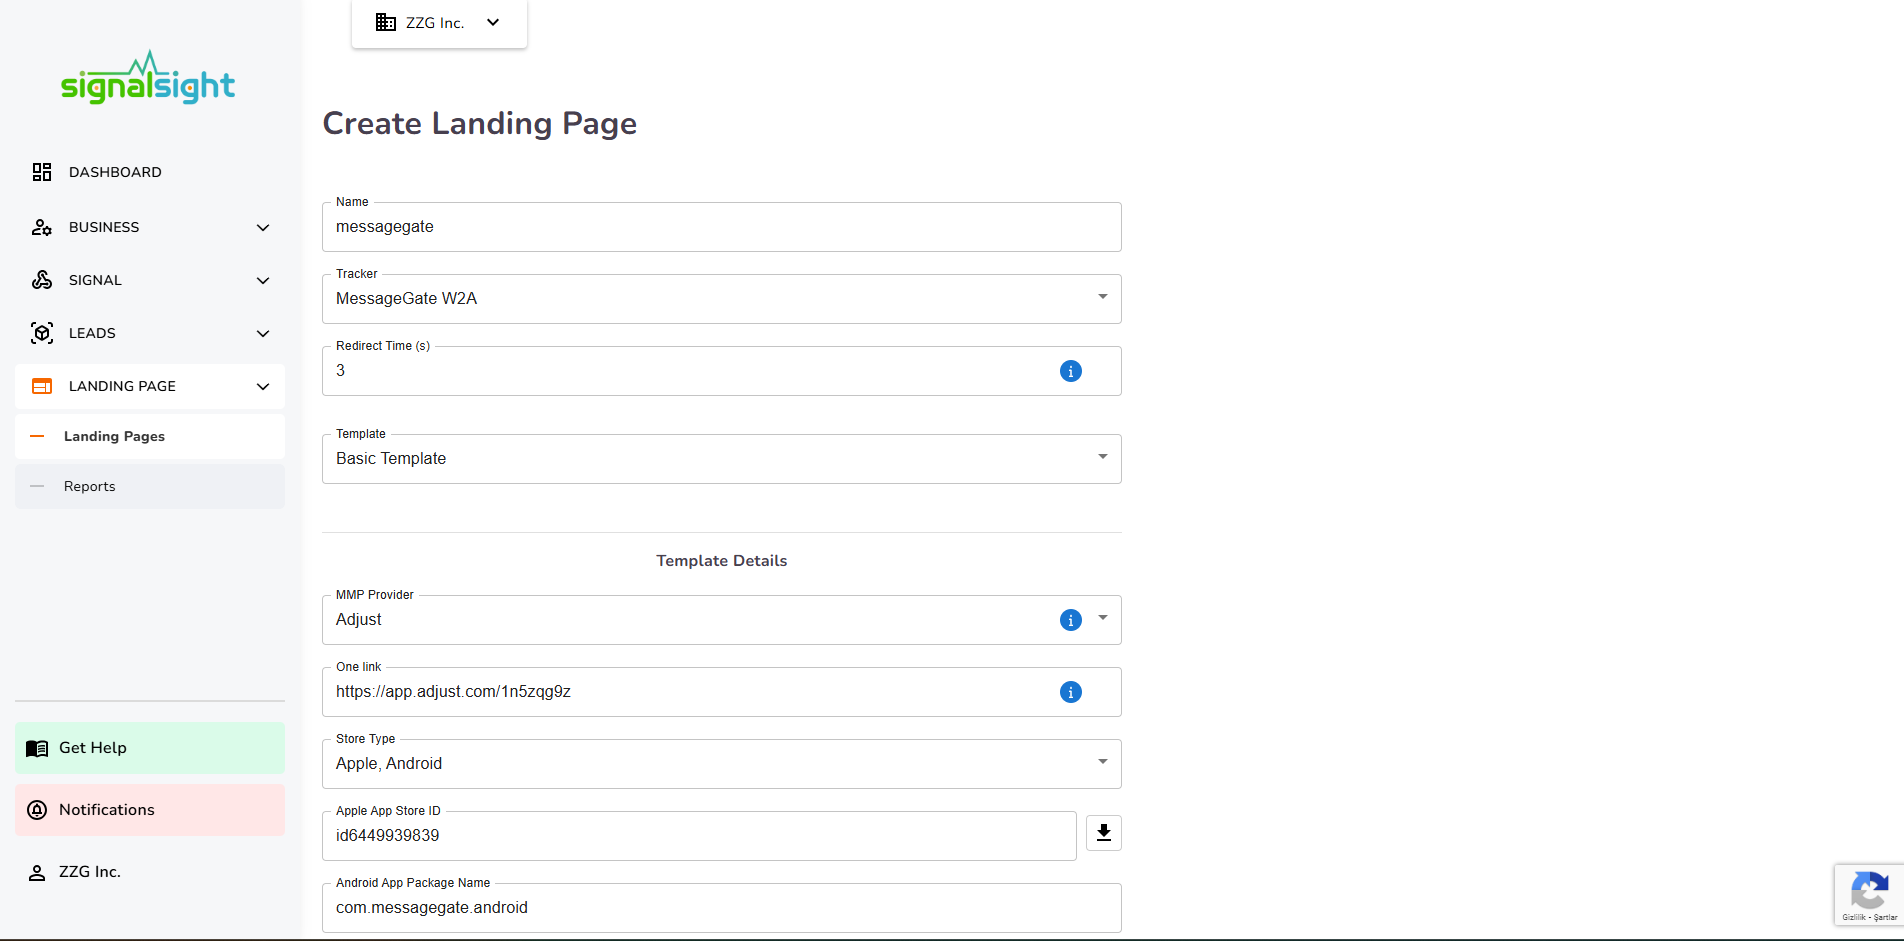Collapse the Landing Page chevron
Screen dimensions: 1904x941
click(x=263, y=387)
